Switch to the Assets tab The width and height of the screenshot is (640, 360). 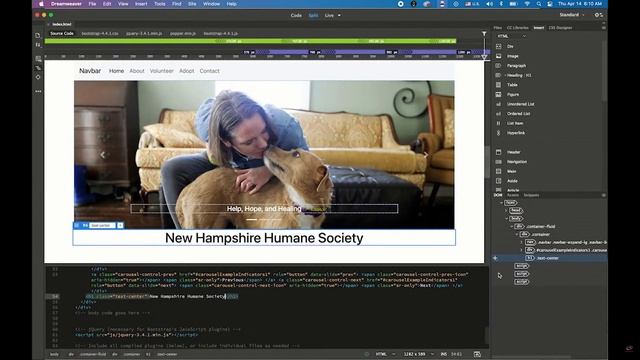[x=513, y=195]
